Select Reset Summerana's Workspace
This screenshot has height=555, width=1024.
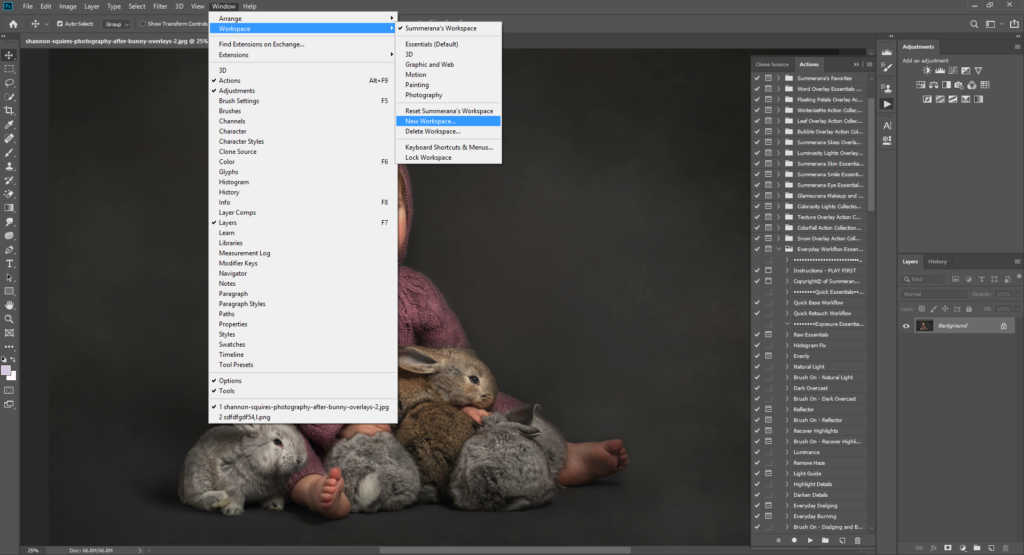click(448, 111)
